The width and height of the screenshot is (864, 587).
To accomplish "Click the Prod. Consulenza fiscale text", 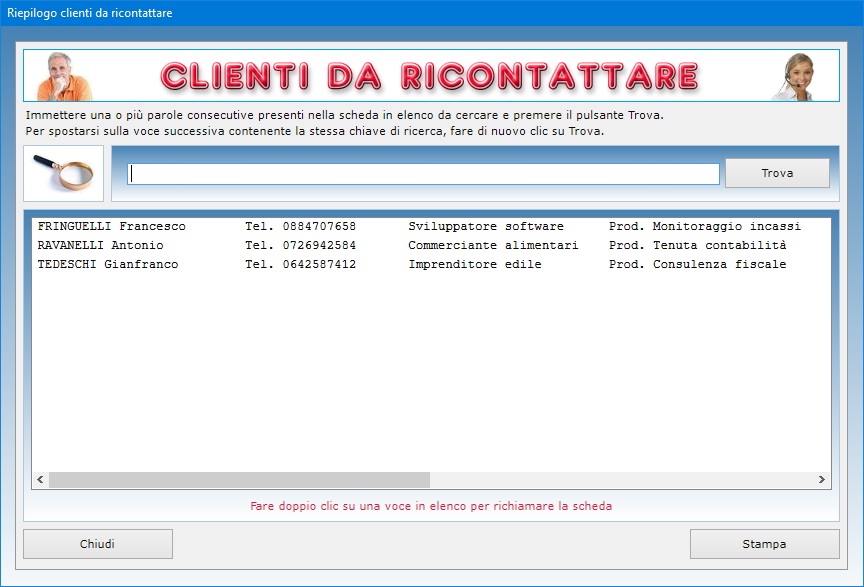I will (x=698, y=264).
